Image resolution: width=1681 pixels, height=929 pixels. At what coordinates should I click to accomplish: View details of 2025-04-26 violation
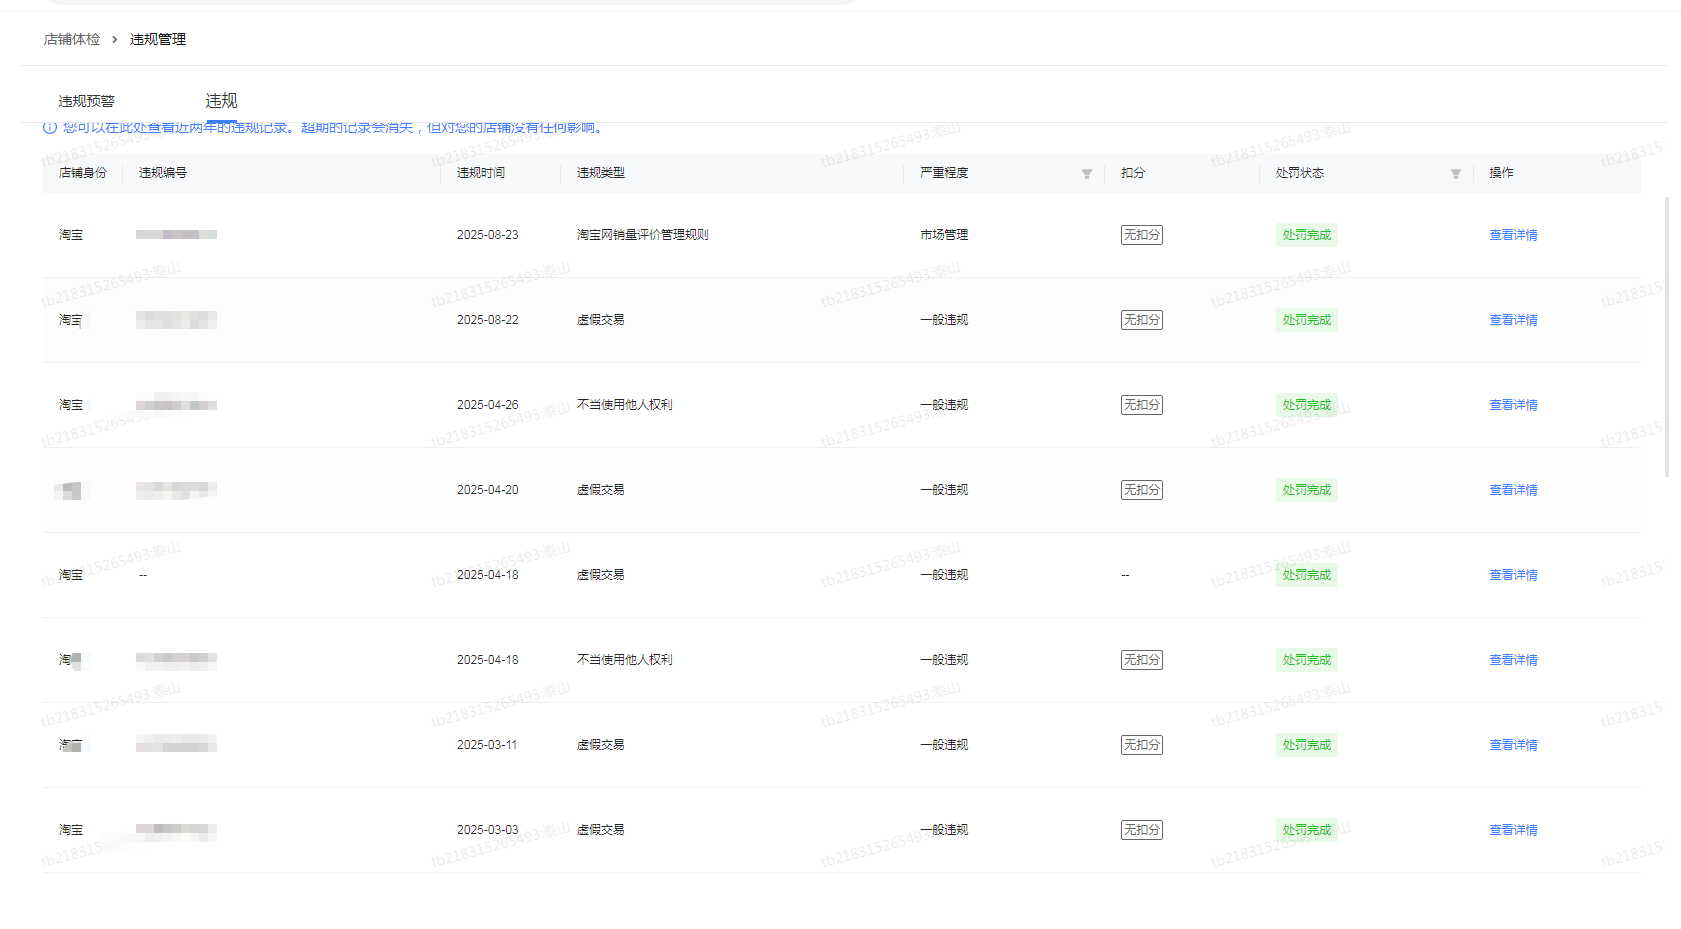coord(1513,405)
